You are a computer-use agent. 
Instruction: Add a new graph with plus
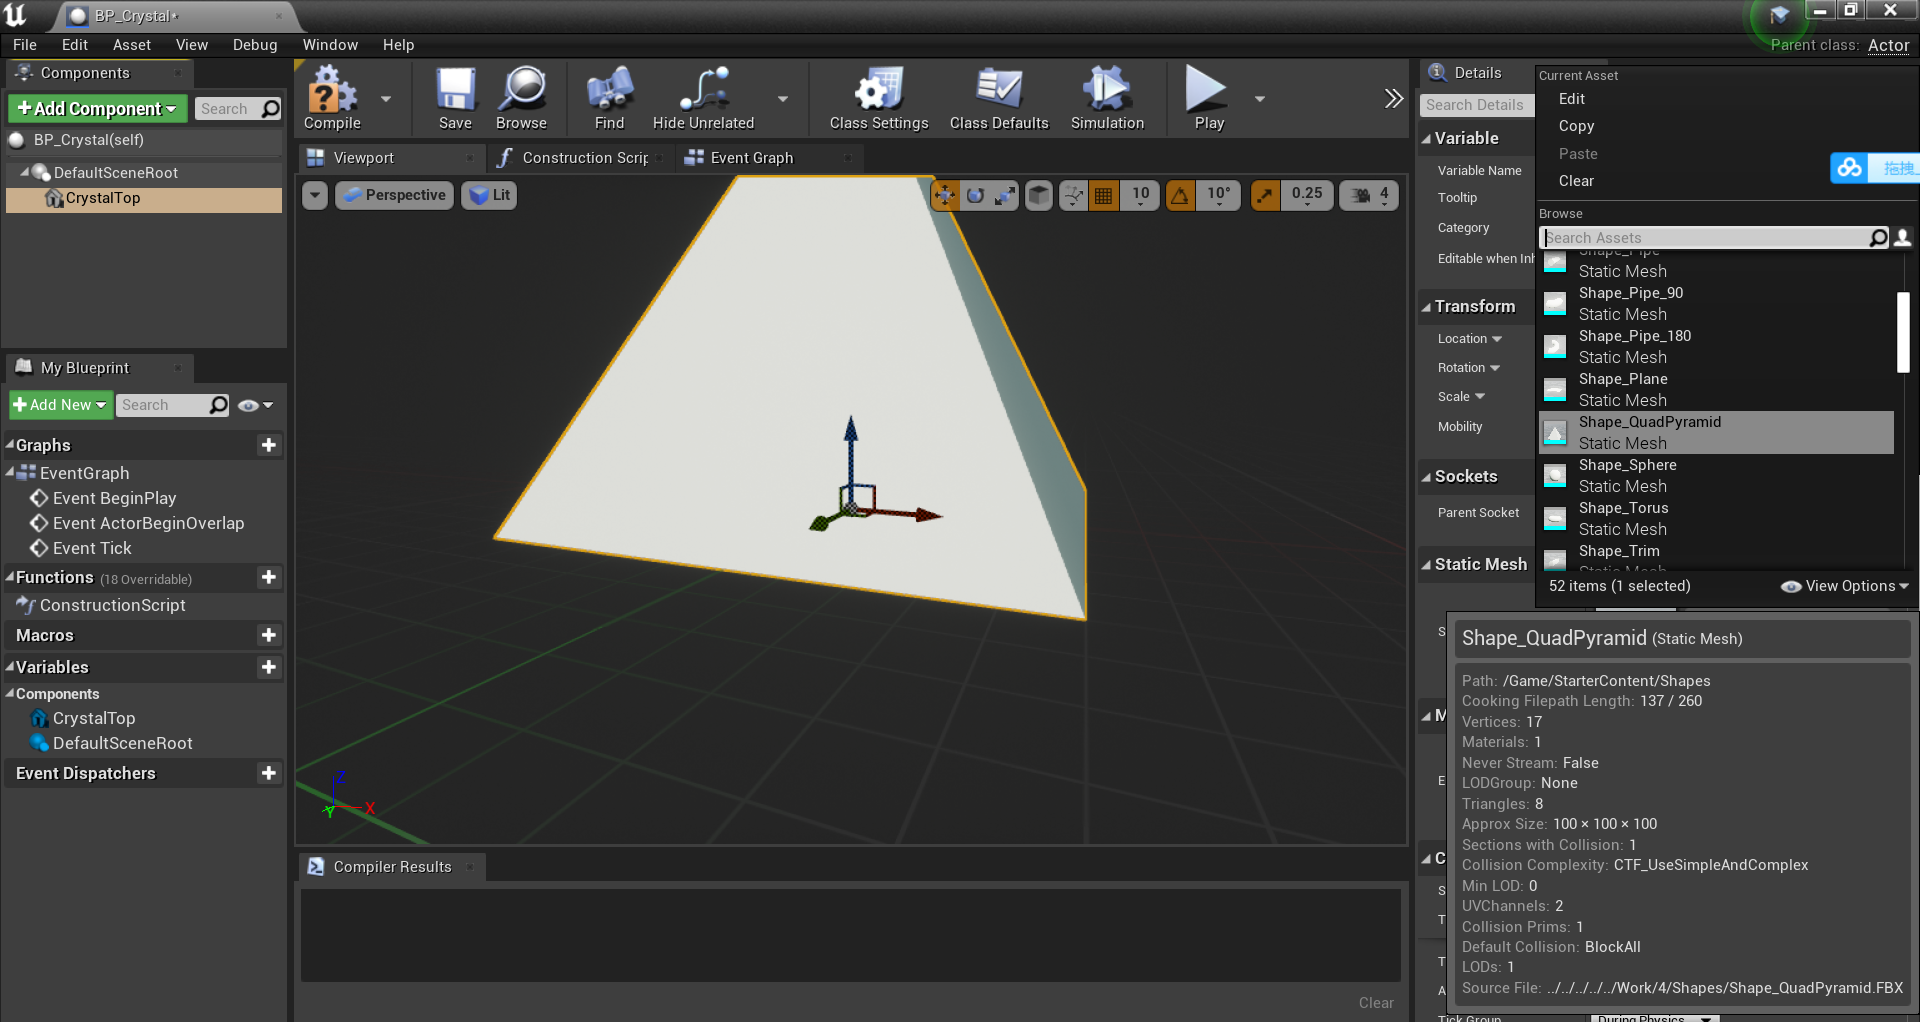268,445
